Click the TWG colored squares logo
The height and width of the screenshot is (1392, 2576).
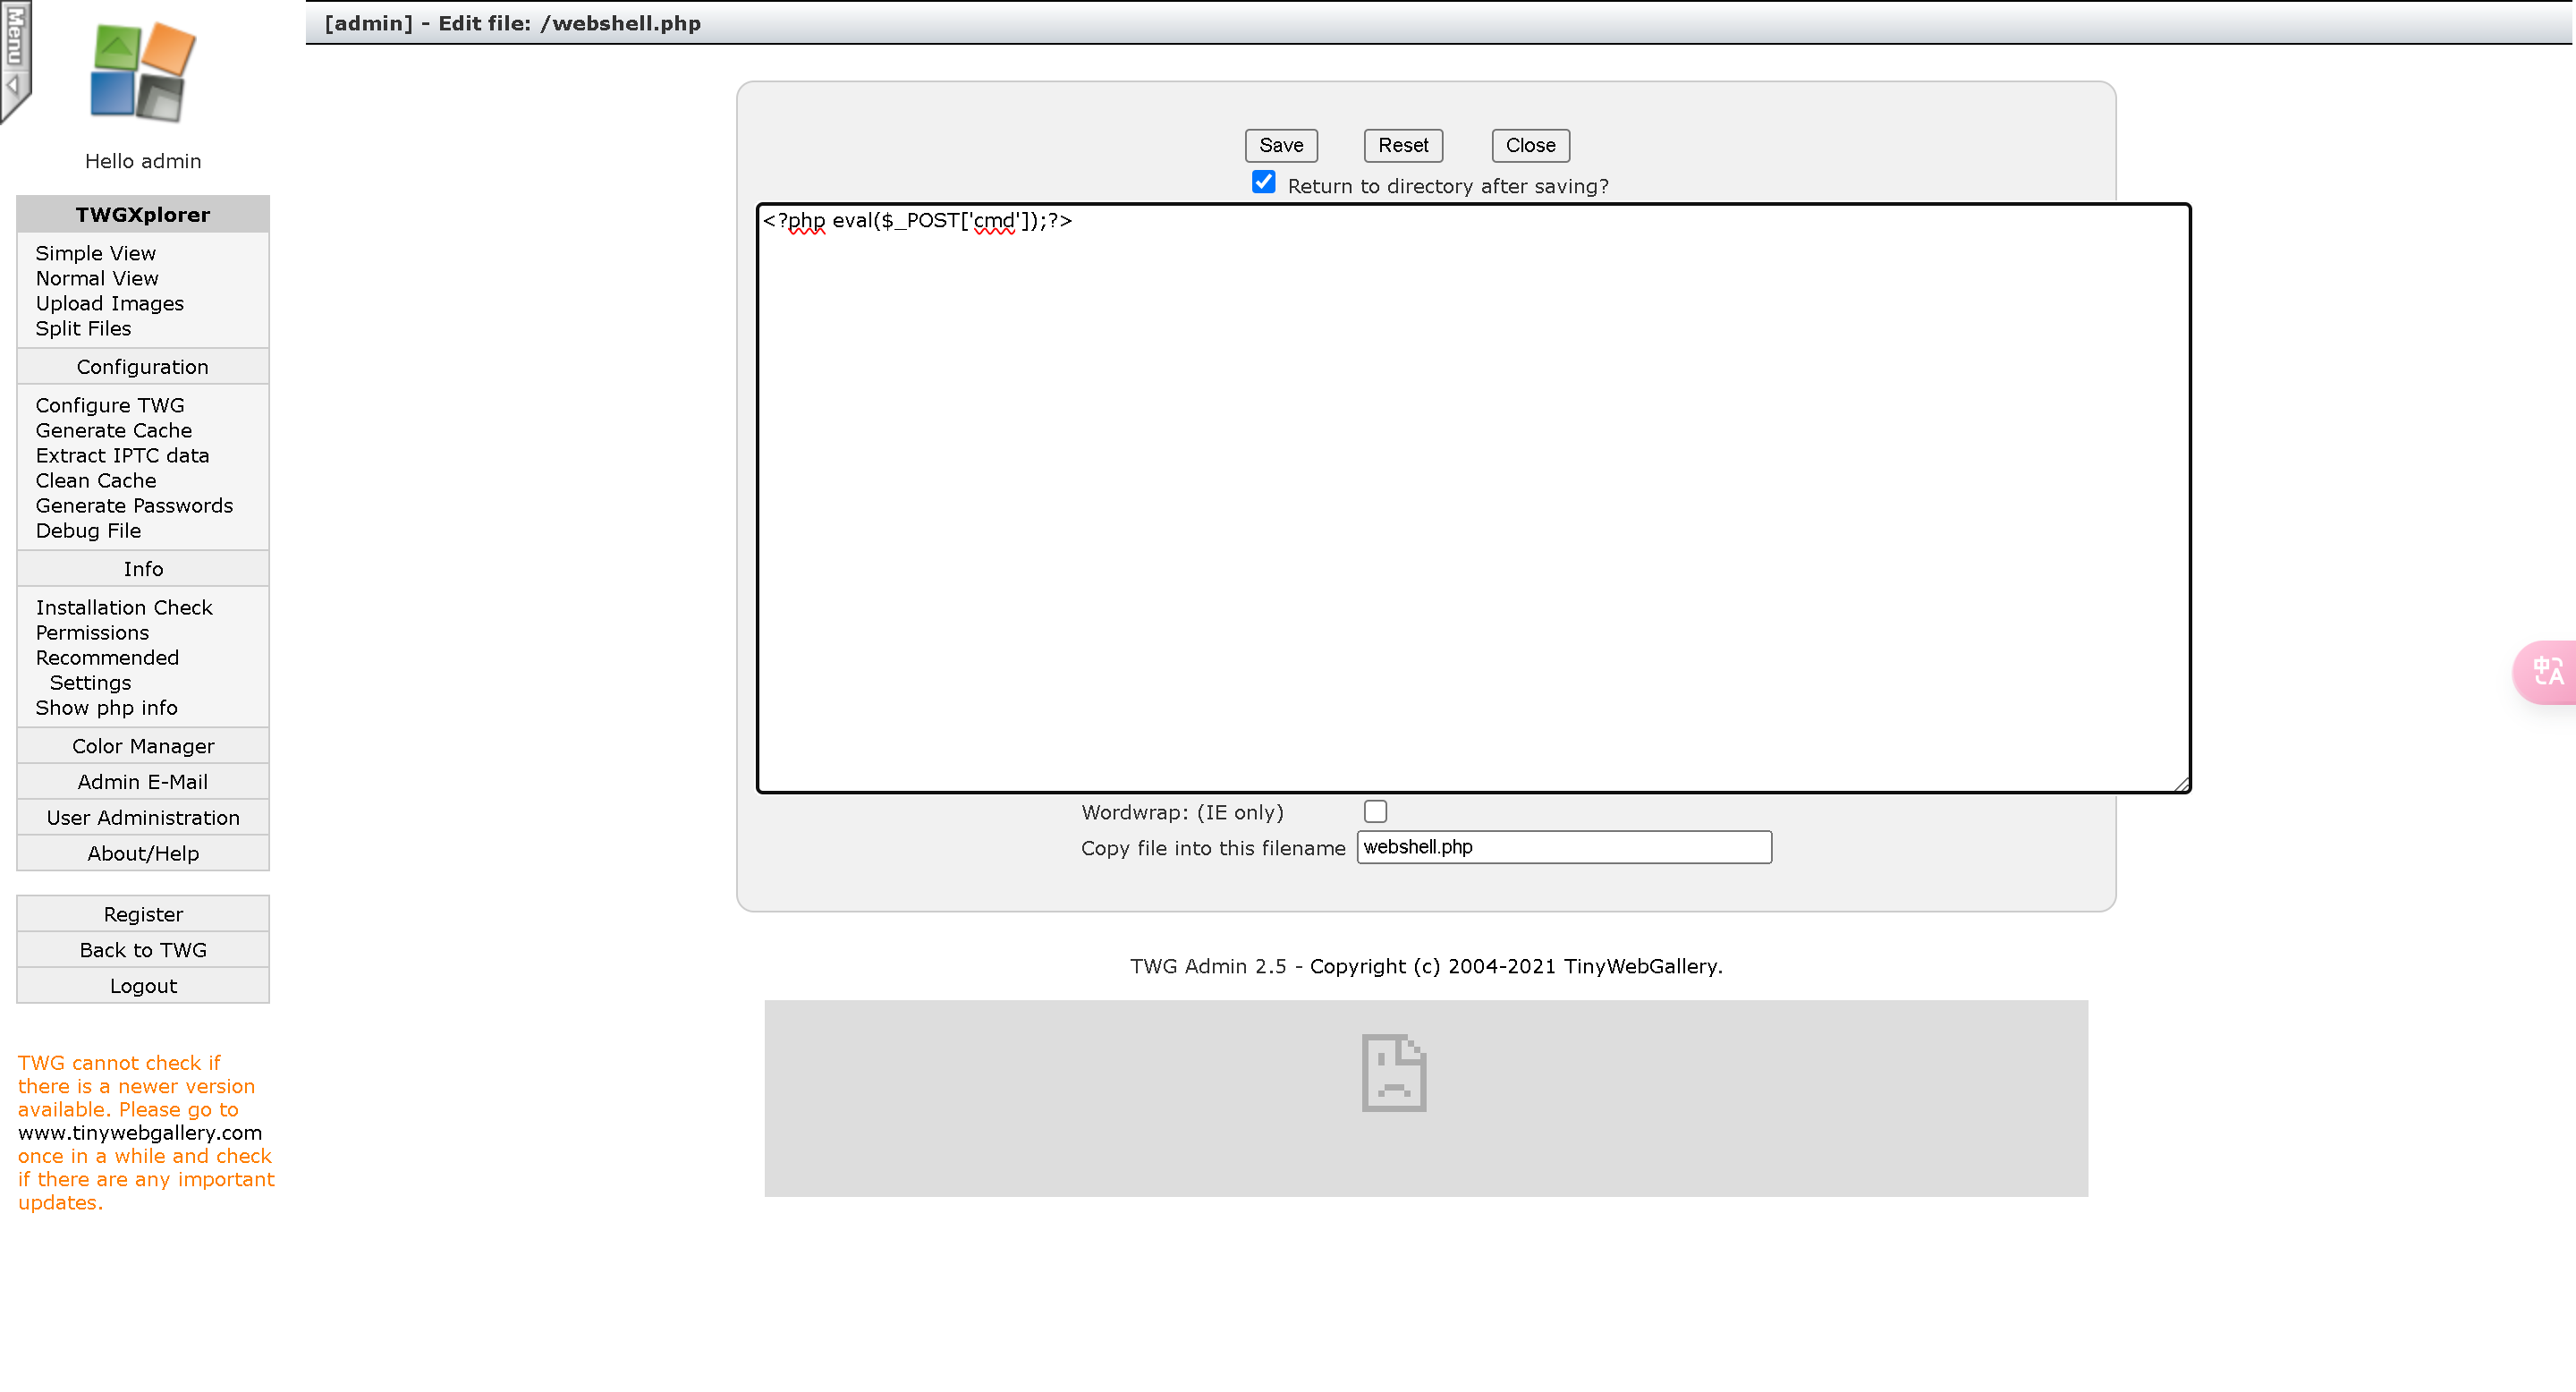[x=142, y=73]
